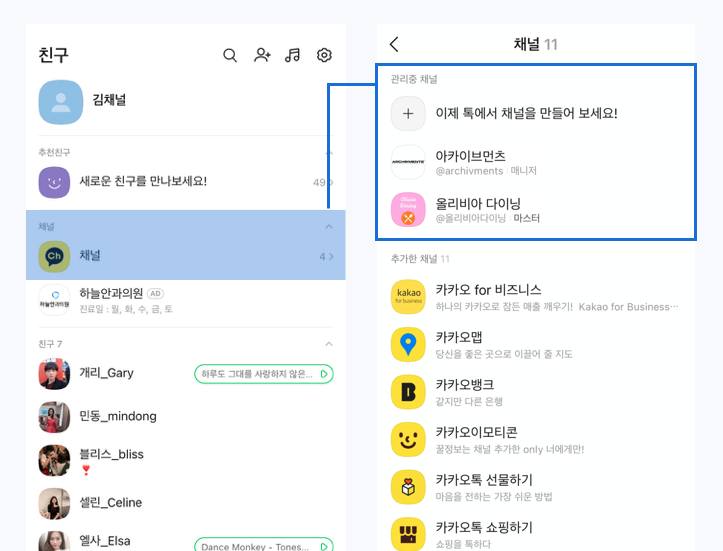Click the plus icon to create channel
Screen dimensions: 723x551
coord(408,114)
